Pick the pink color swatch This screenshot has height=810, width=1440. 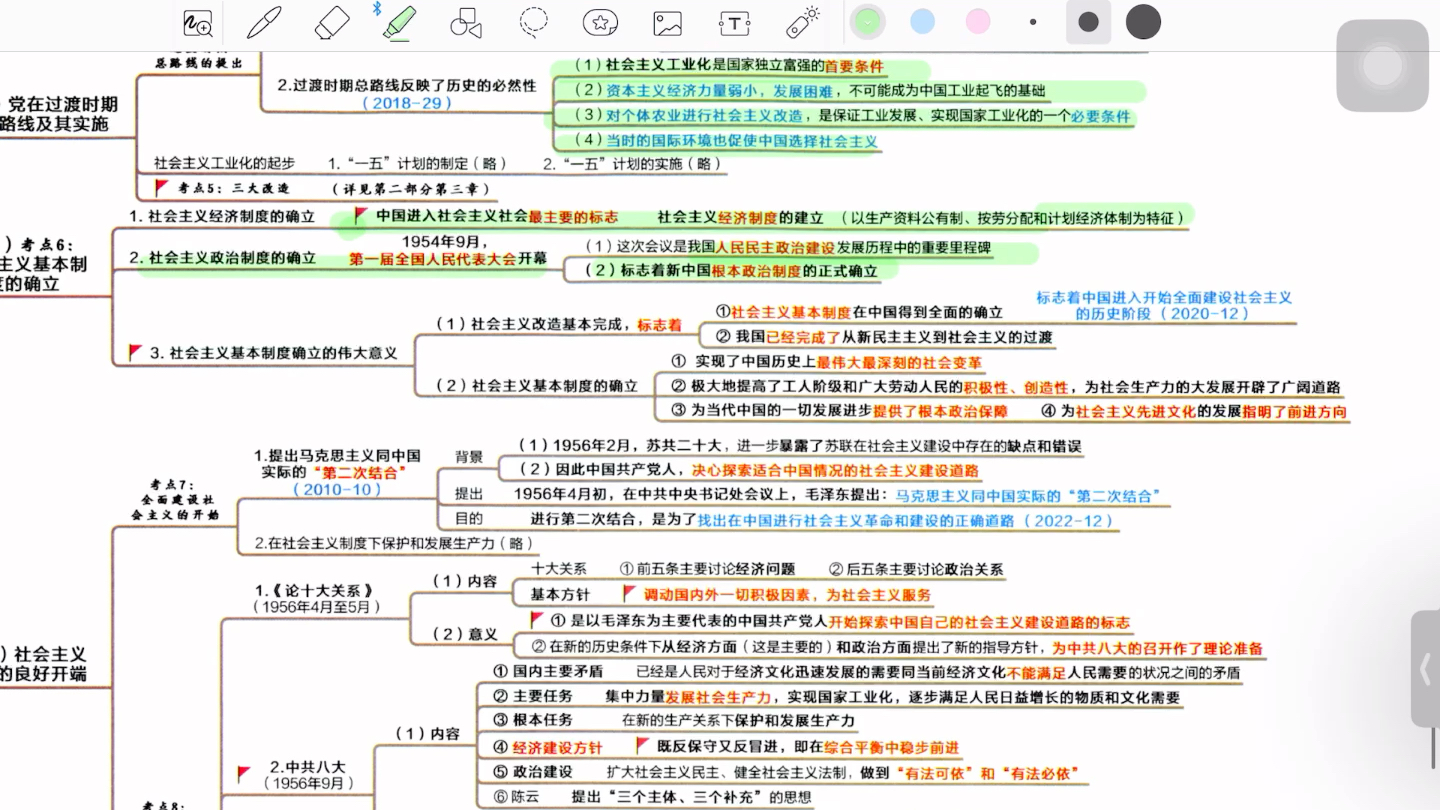[978, 22]
